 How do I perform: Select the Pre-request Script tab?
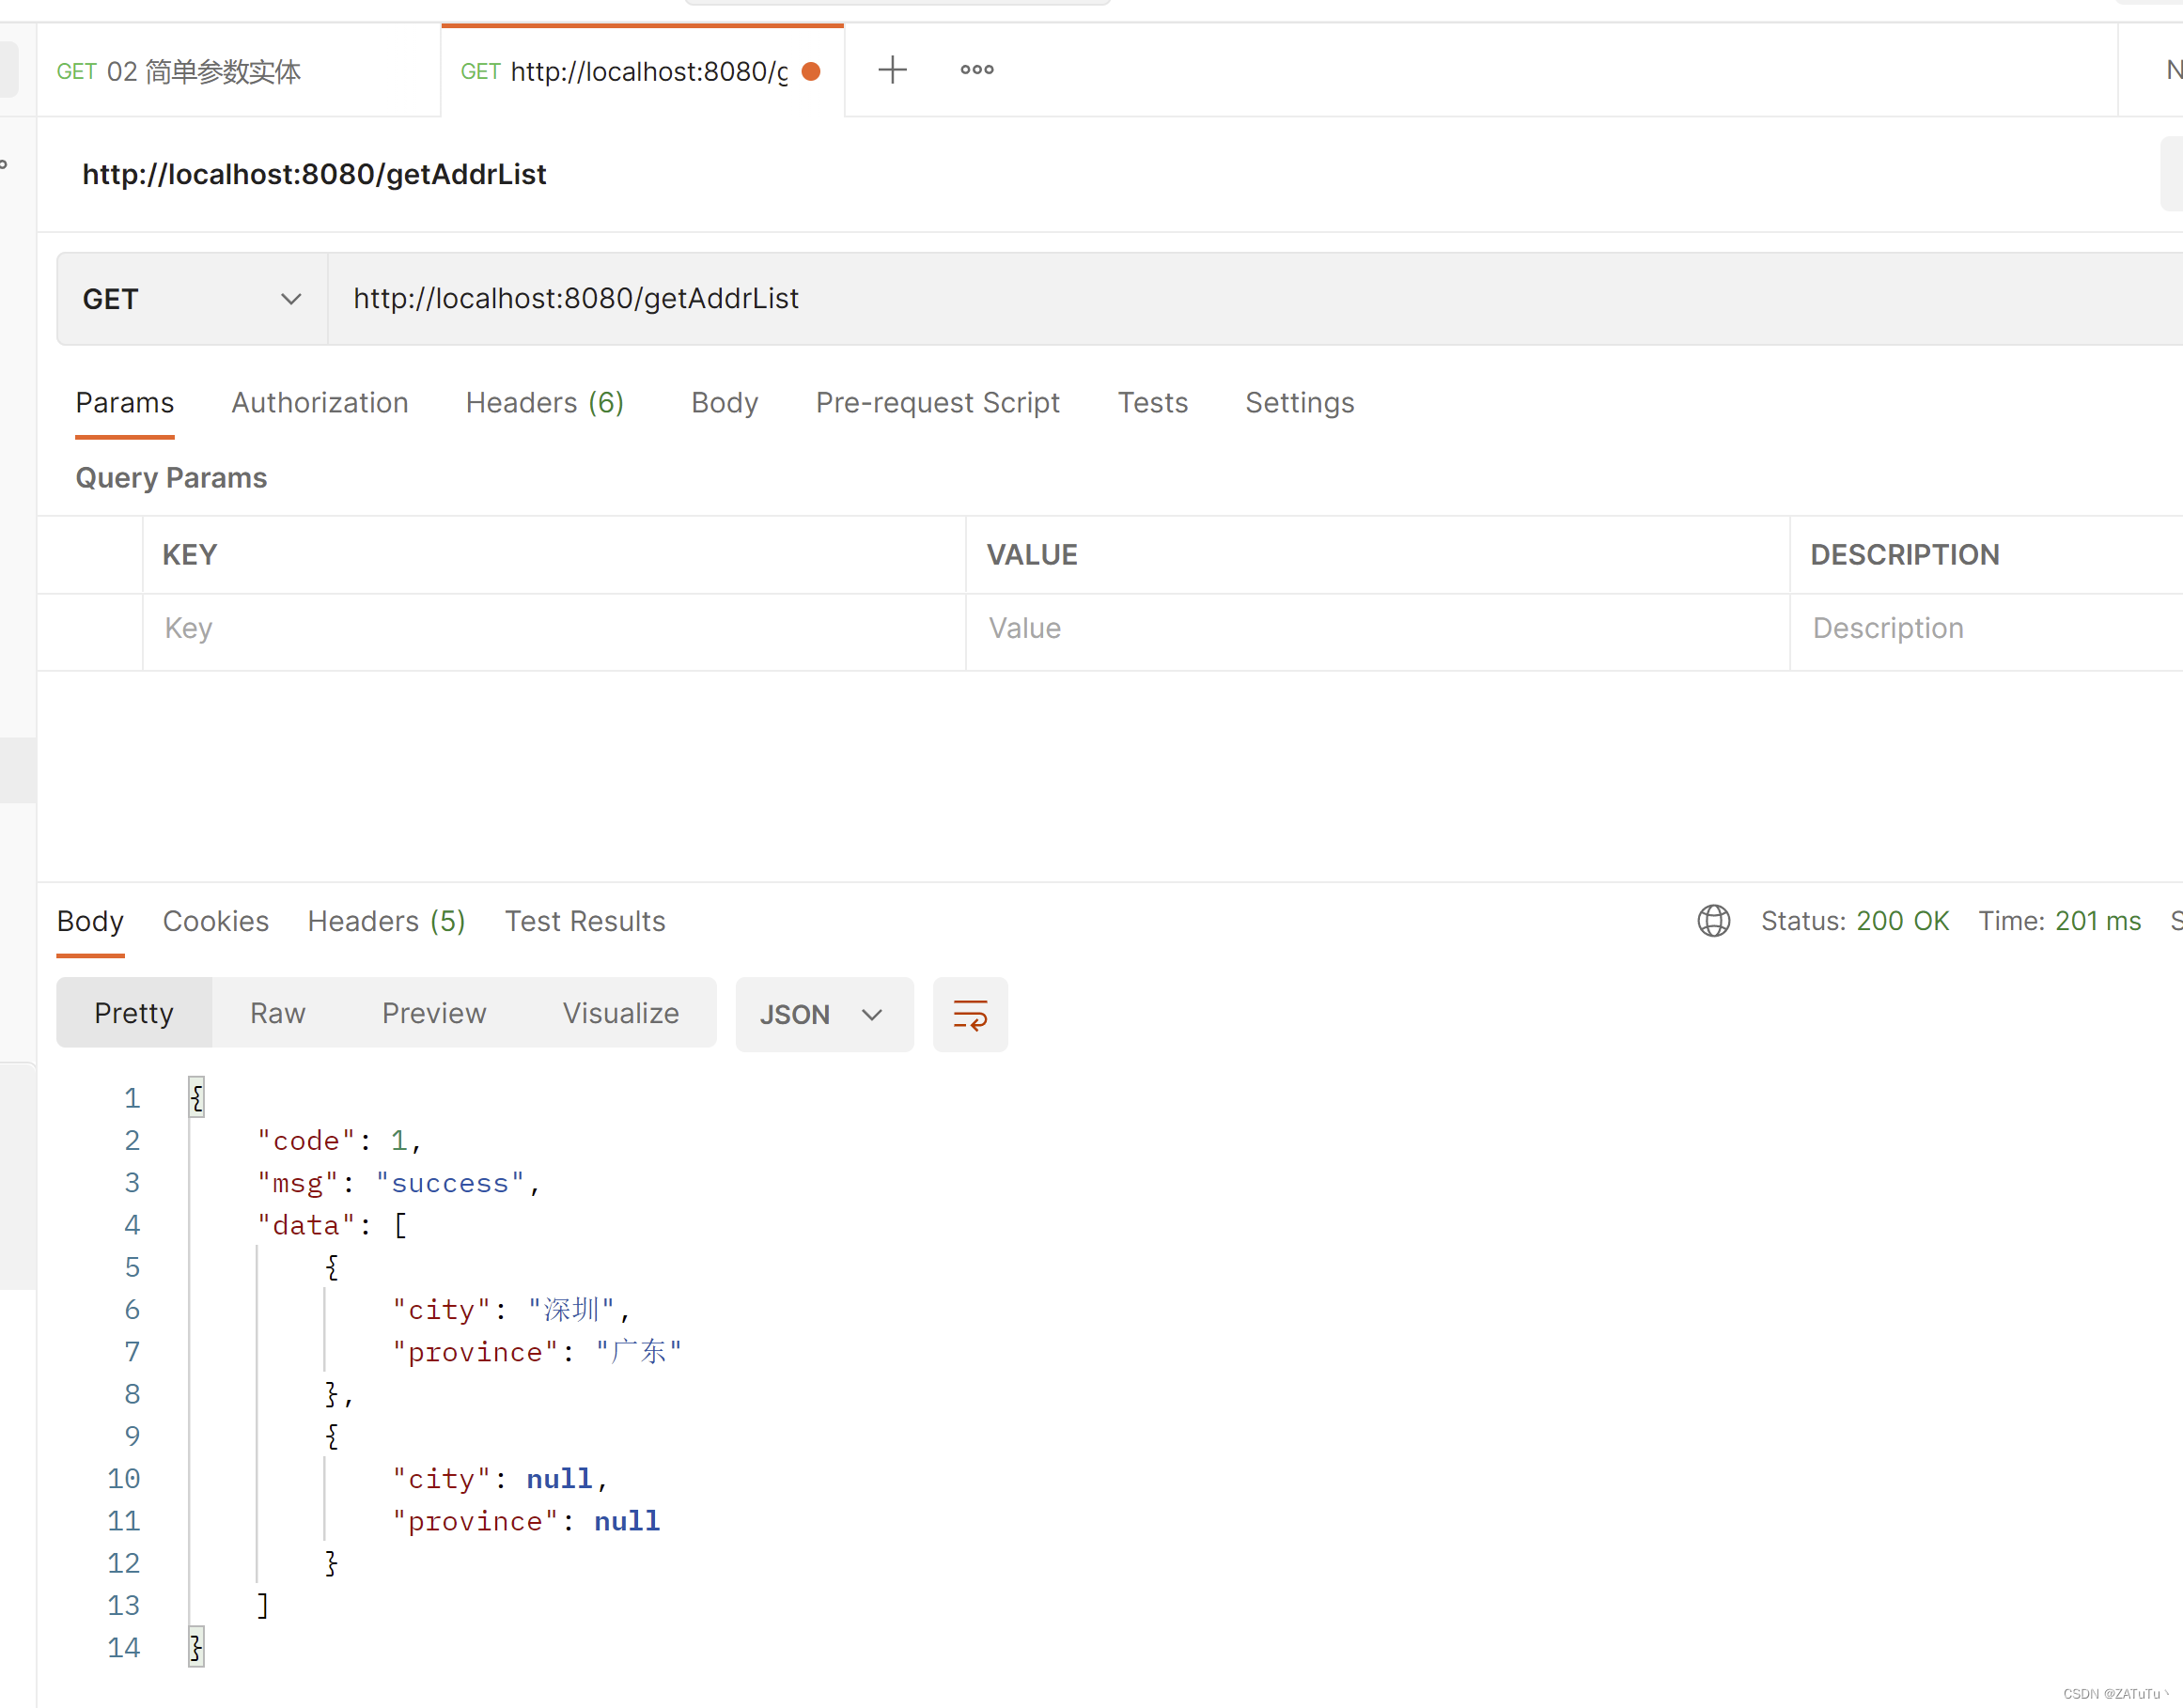pyautogui.click(x=937, y=402)
